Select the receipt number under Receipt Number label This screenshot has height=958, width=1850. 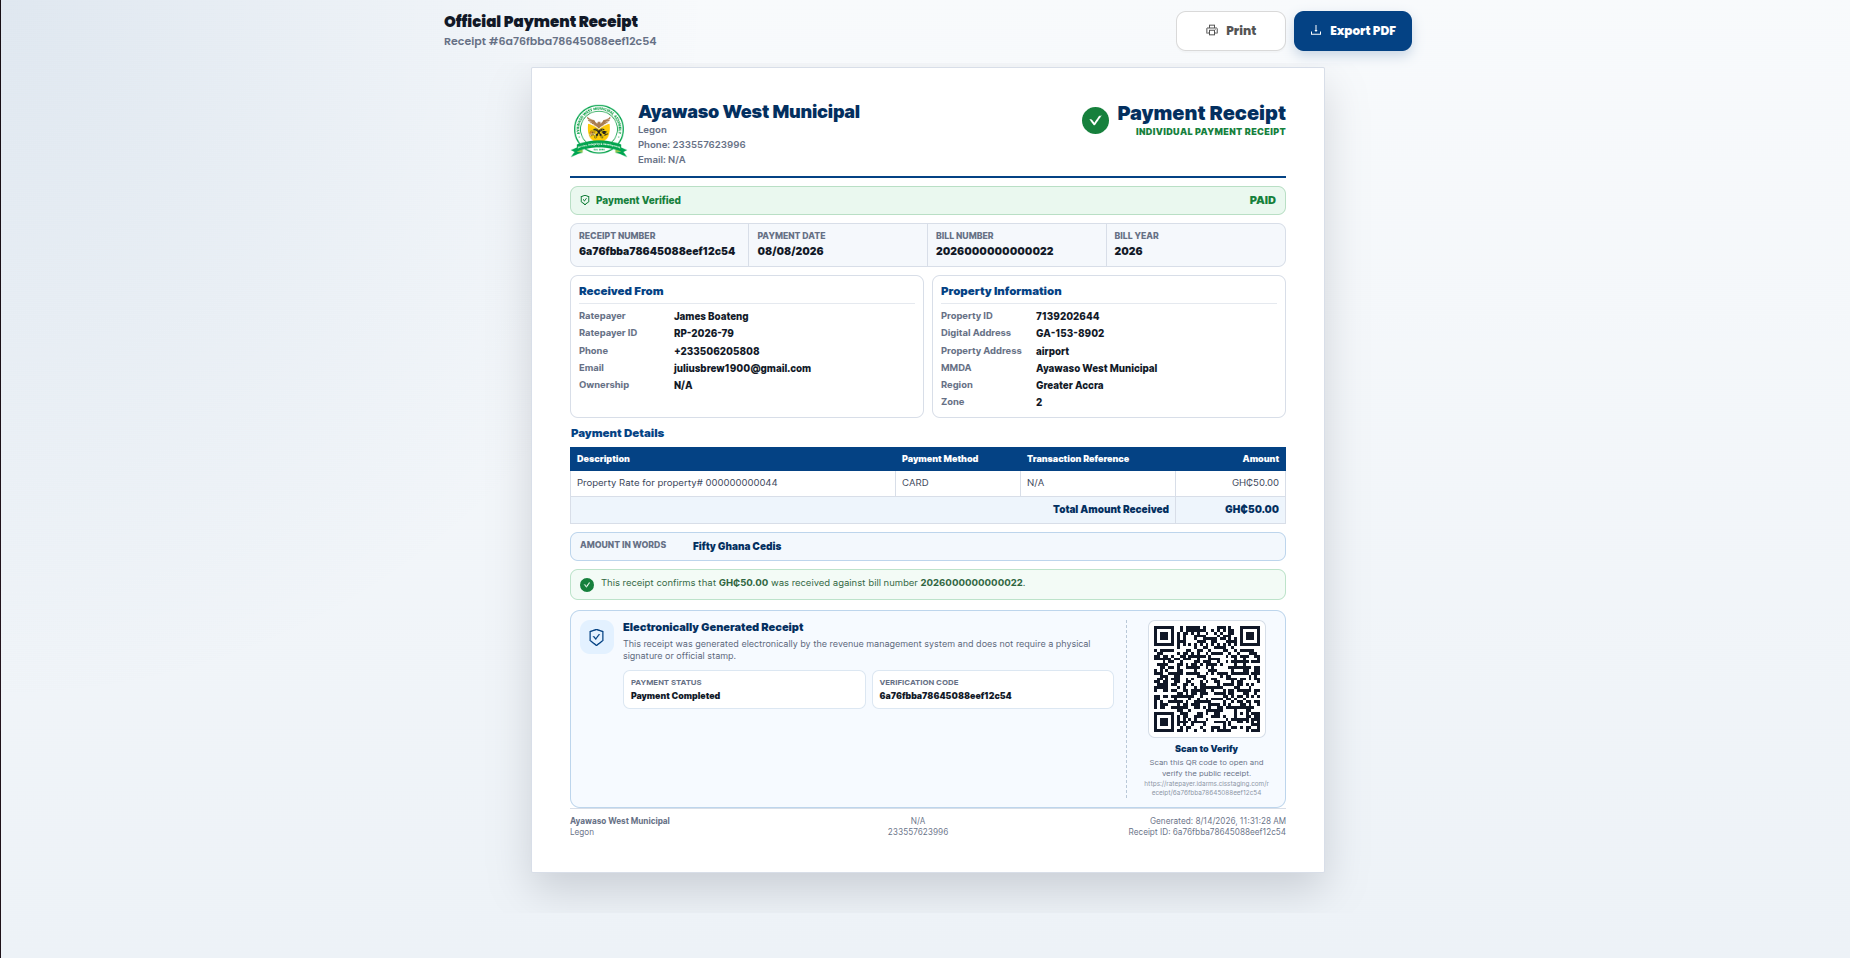coord(657,251)
